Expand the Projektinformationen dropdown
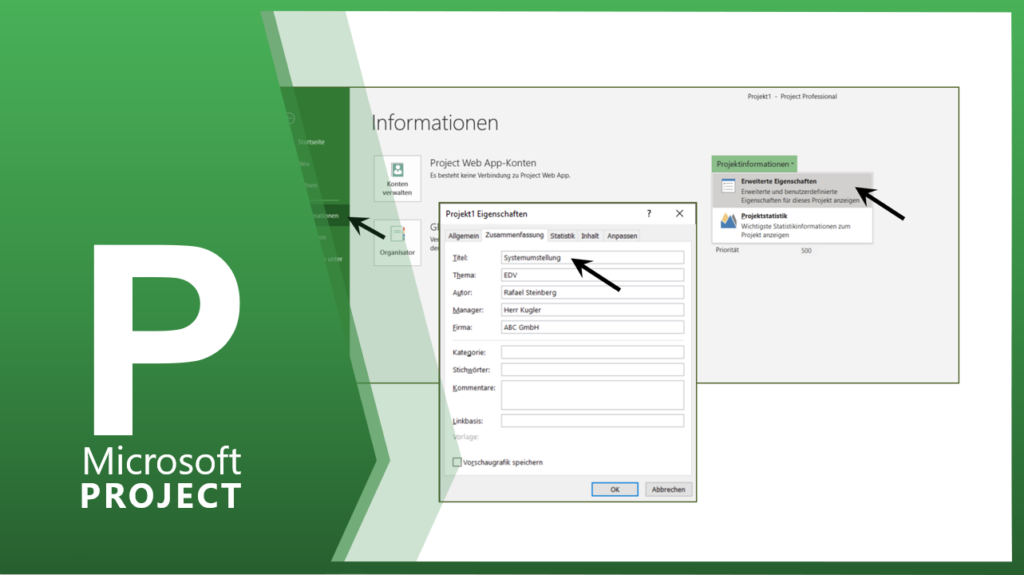Image resolution: width=1024 pixels, height=575 pixels. point(754,164)
